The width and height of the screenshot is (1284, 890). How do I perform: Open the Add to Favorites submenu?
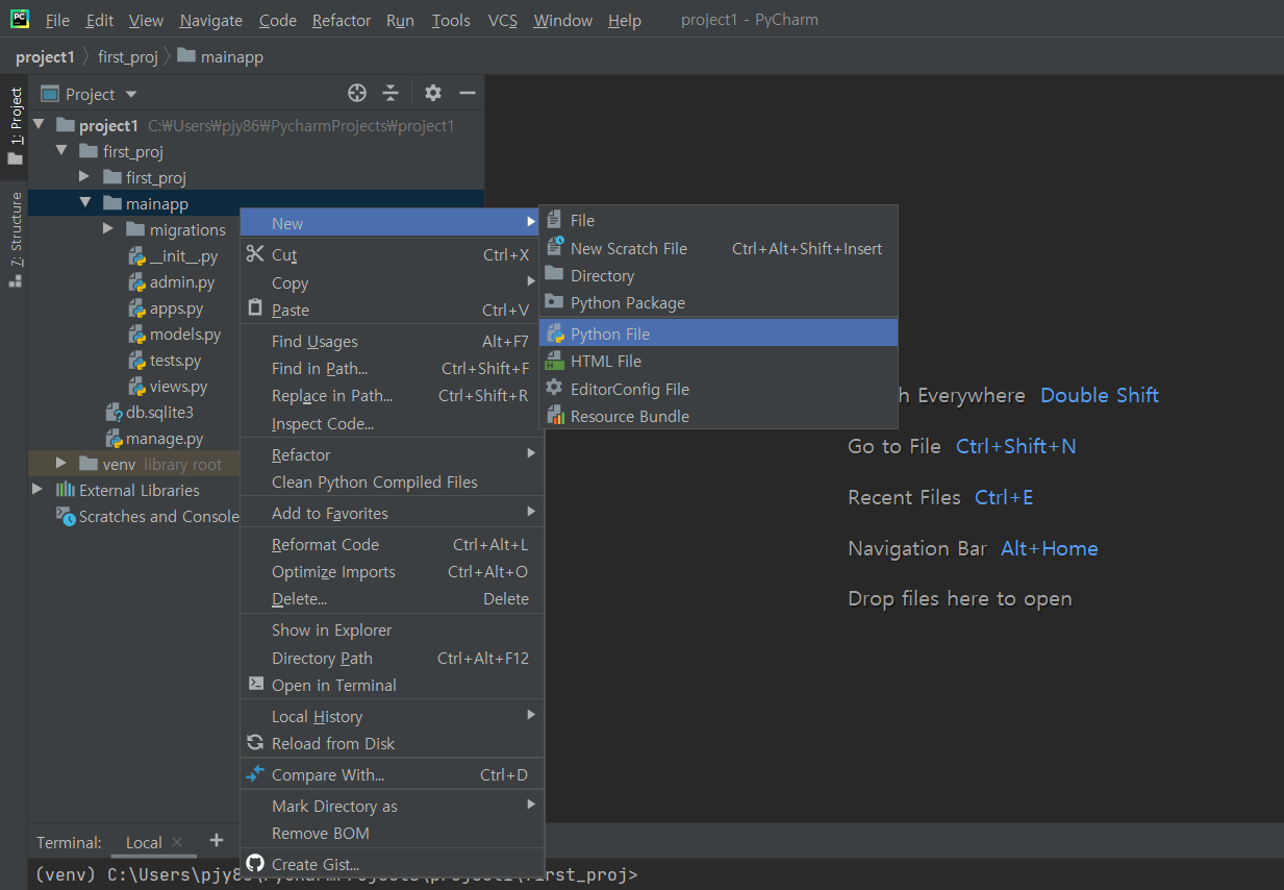tap(392, 513)
